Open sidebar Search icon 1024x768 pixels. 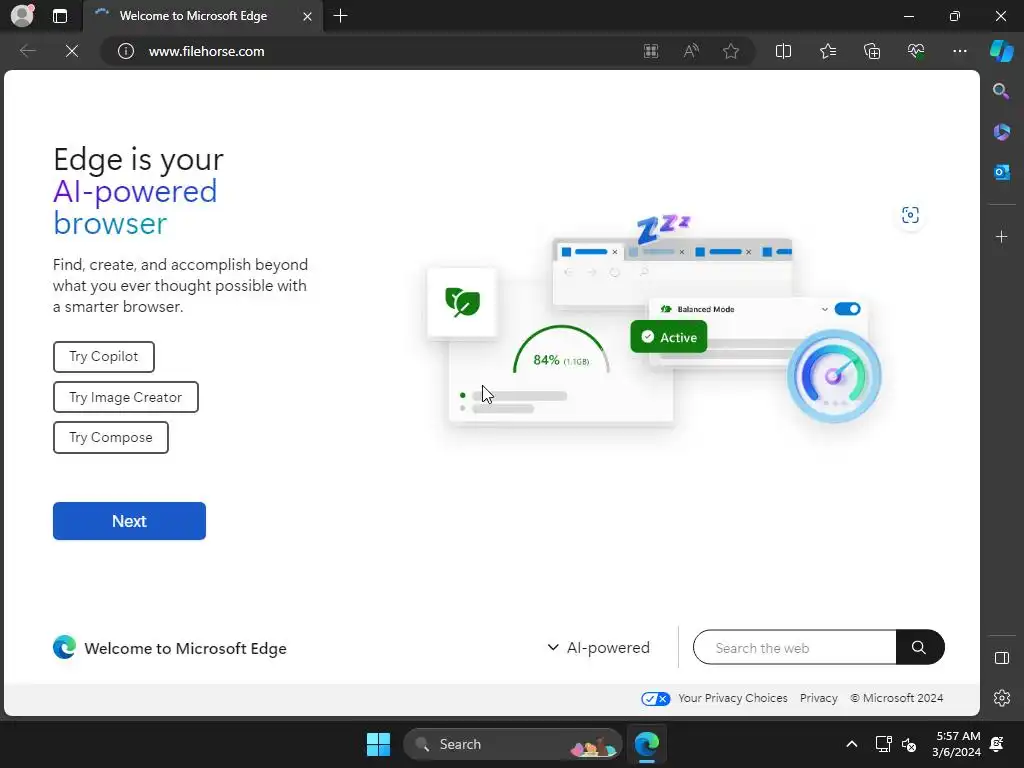pos(1001,91)
